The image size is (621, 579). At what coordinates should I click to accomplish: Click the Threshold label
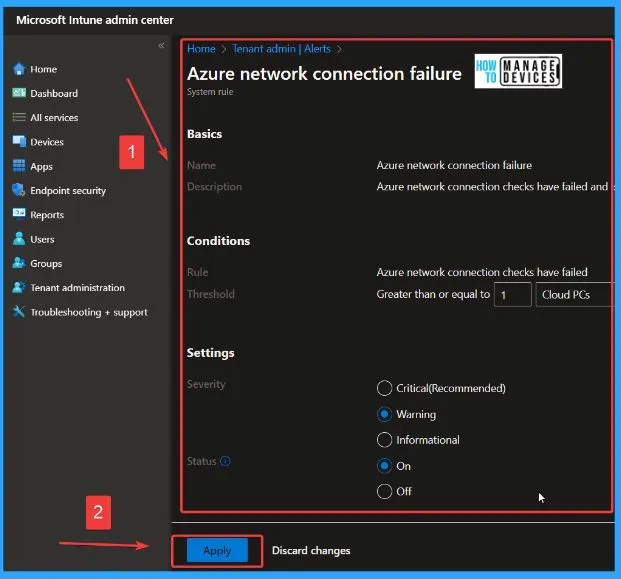tap(211, 294)
